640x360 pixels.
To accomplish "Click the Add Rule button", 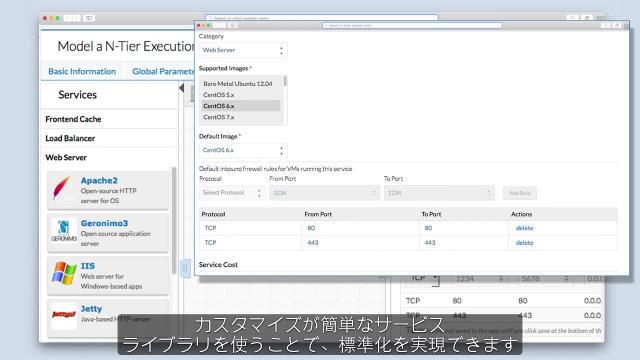I will coord(520,193).
